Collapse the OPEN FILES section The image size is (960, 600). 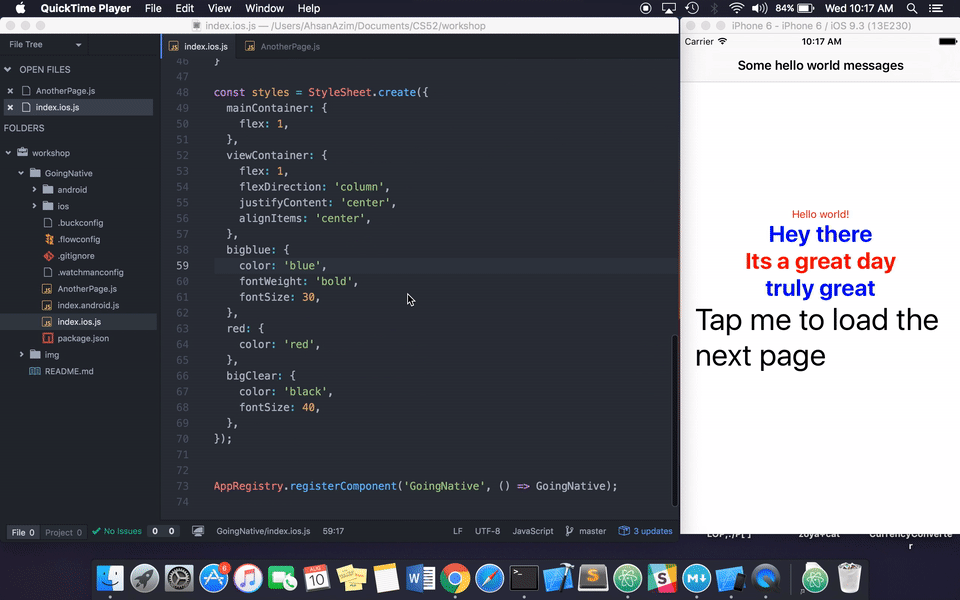coord(8,69)
